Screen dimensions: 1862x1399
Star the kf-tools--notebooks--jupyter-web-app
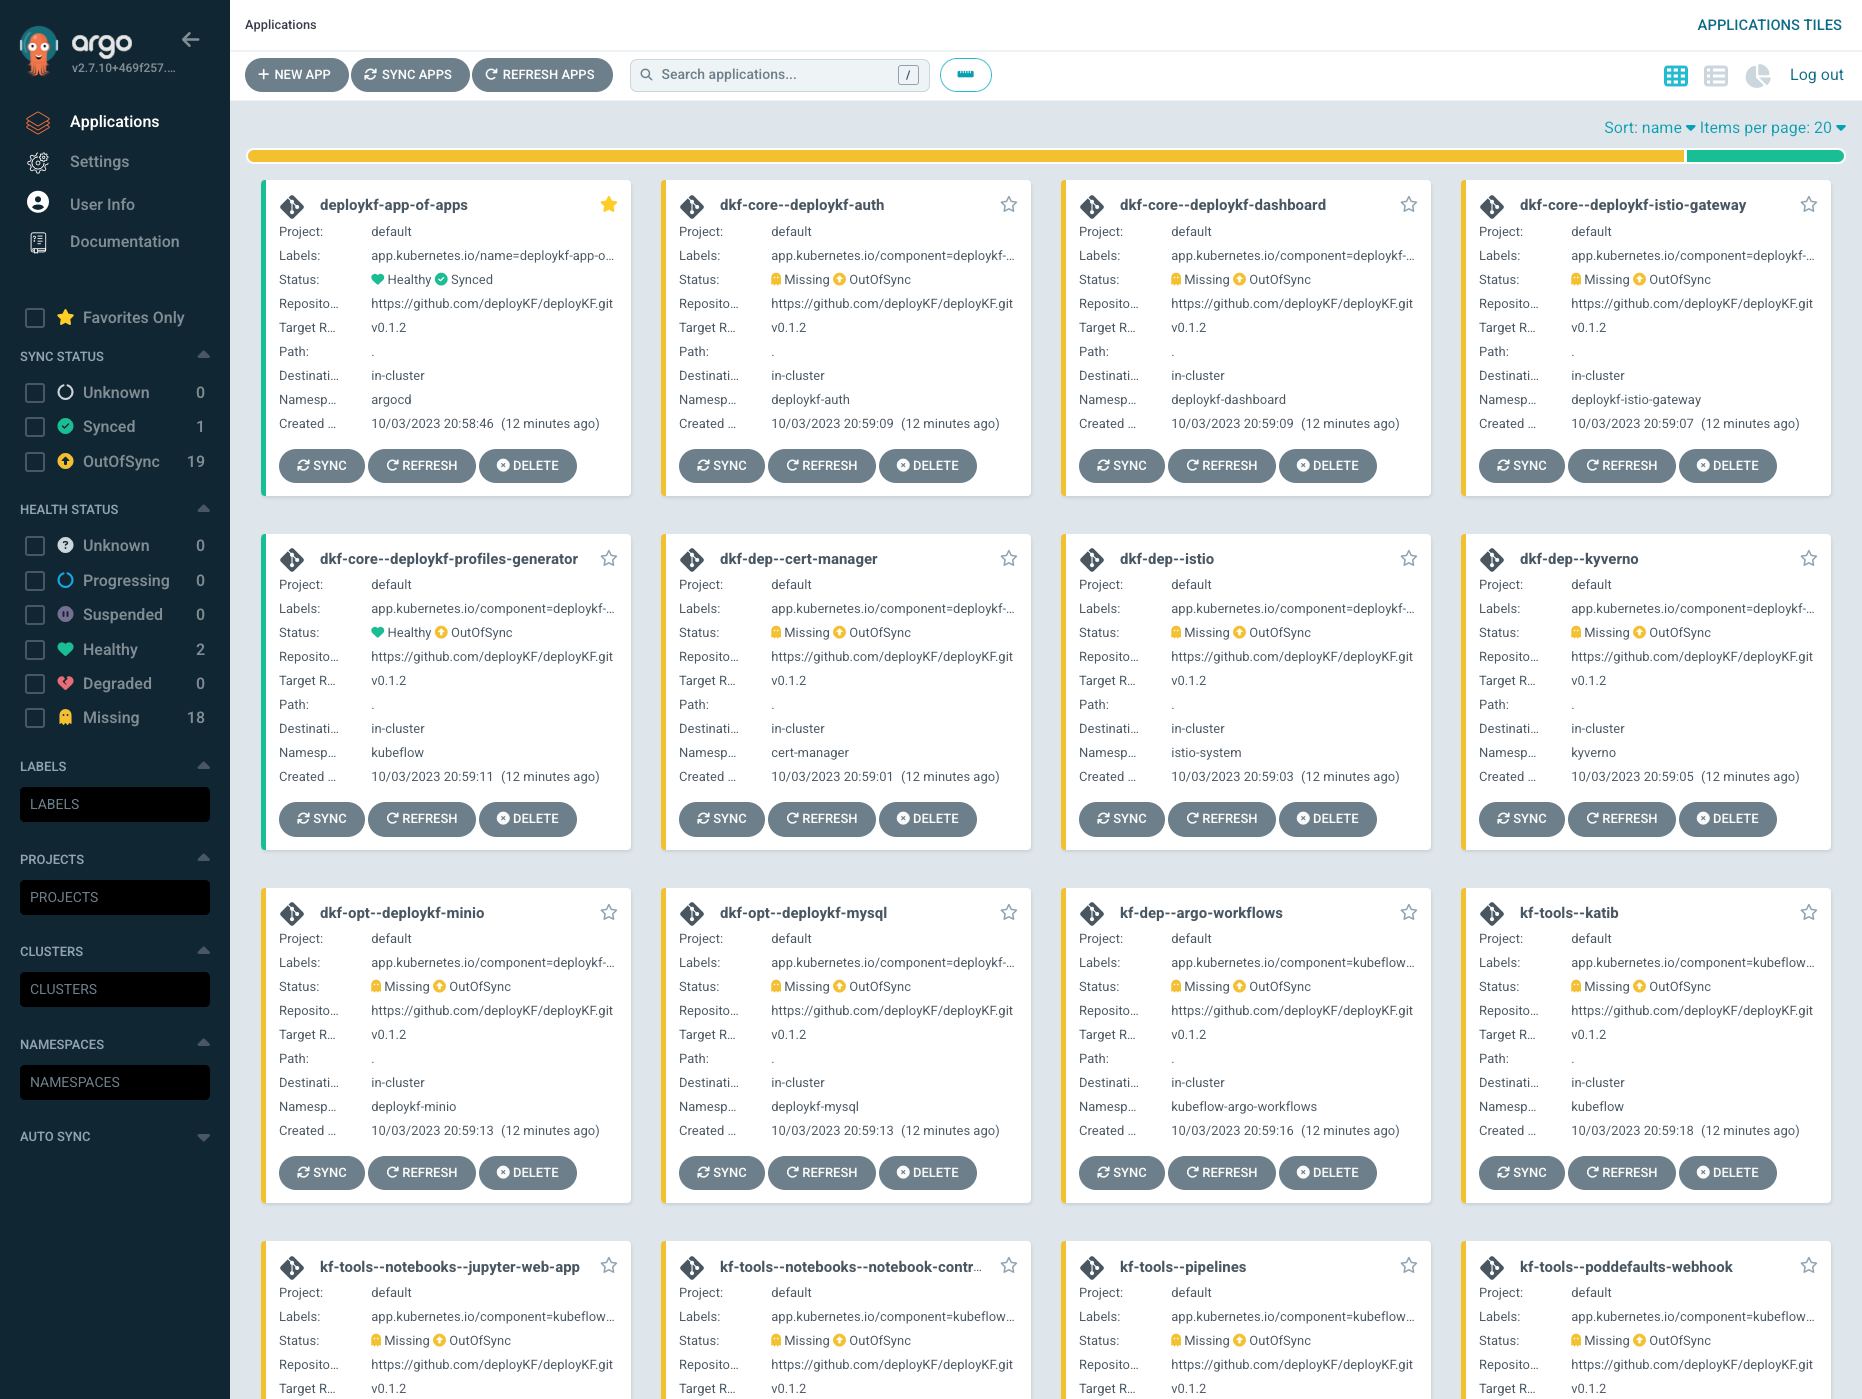[x=609, y=1266]
